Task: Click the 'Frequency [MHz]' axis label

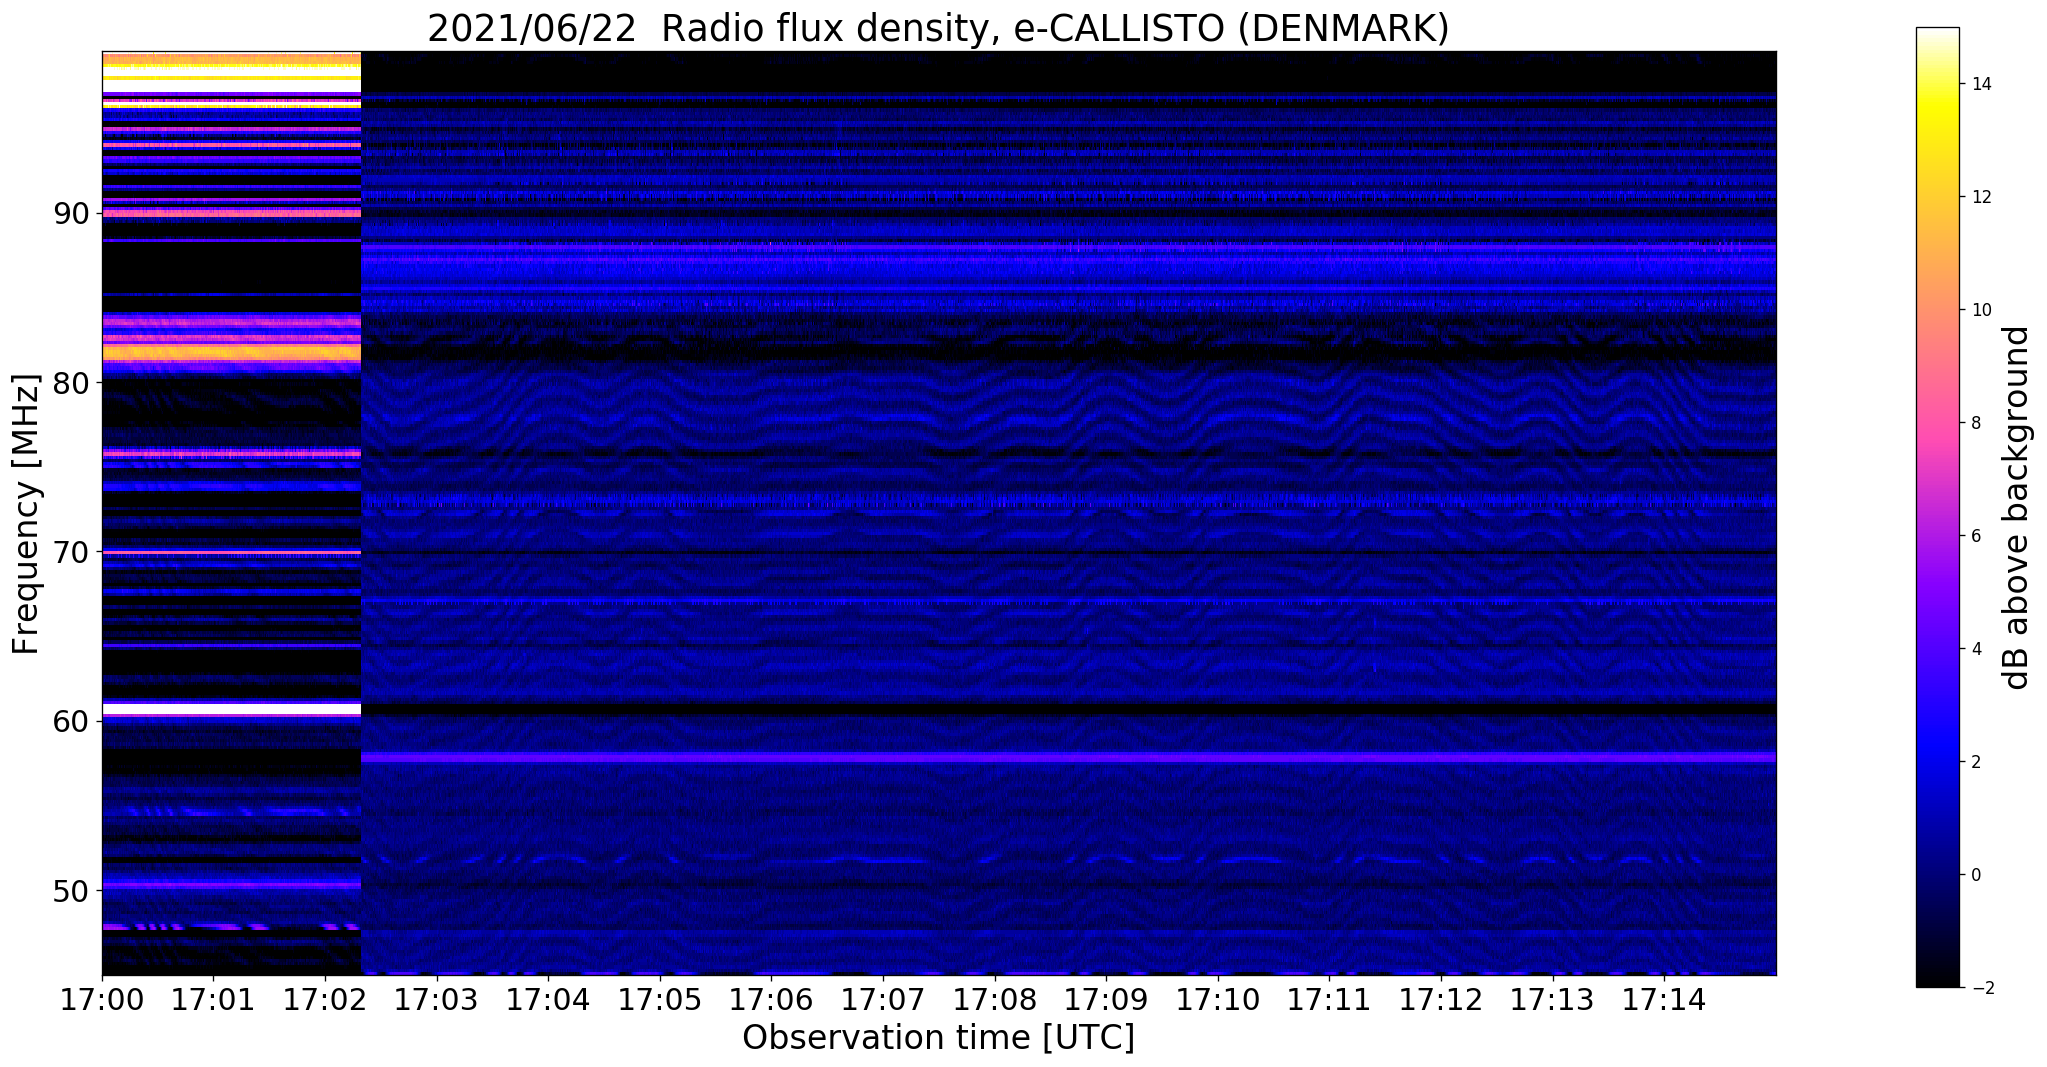Action: point(26,514)
